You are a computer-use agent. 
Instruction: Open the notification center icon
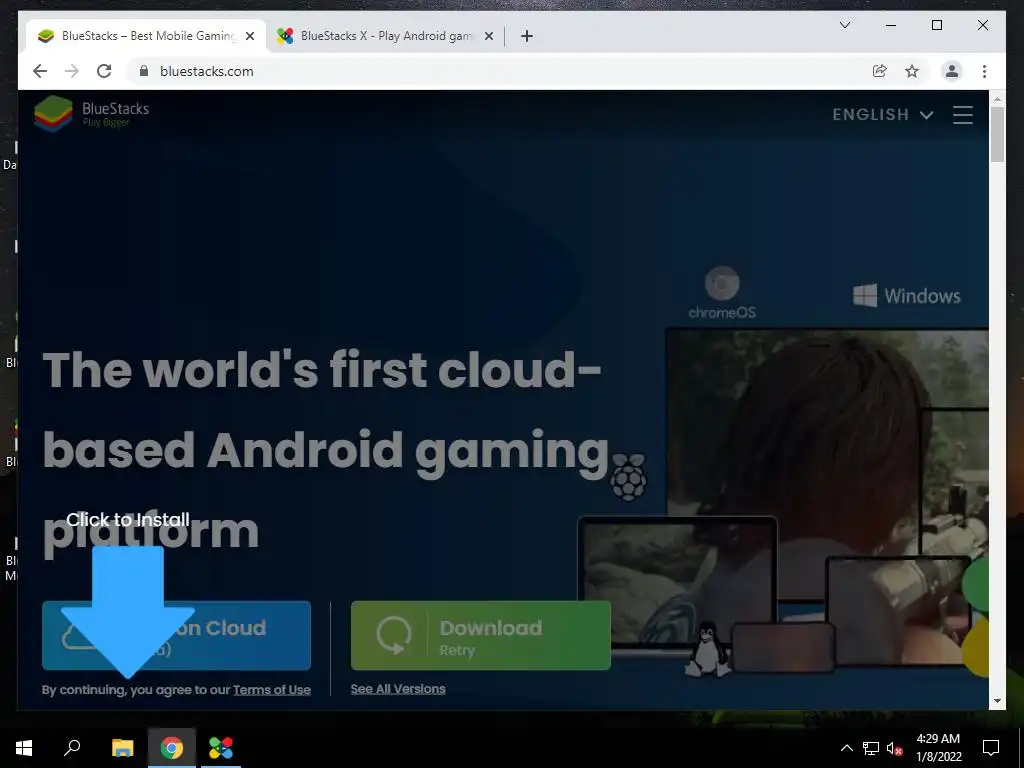click(991, 748)
